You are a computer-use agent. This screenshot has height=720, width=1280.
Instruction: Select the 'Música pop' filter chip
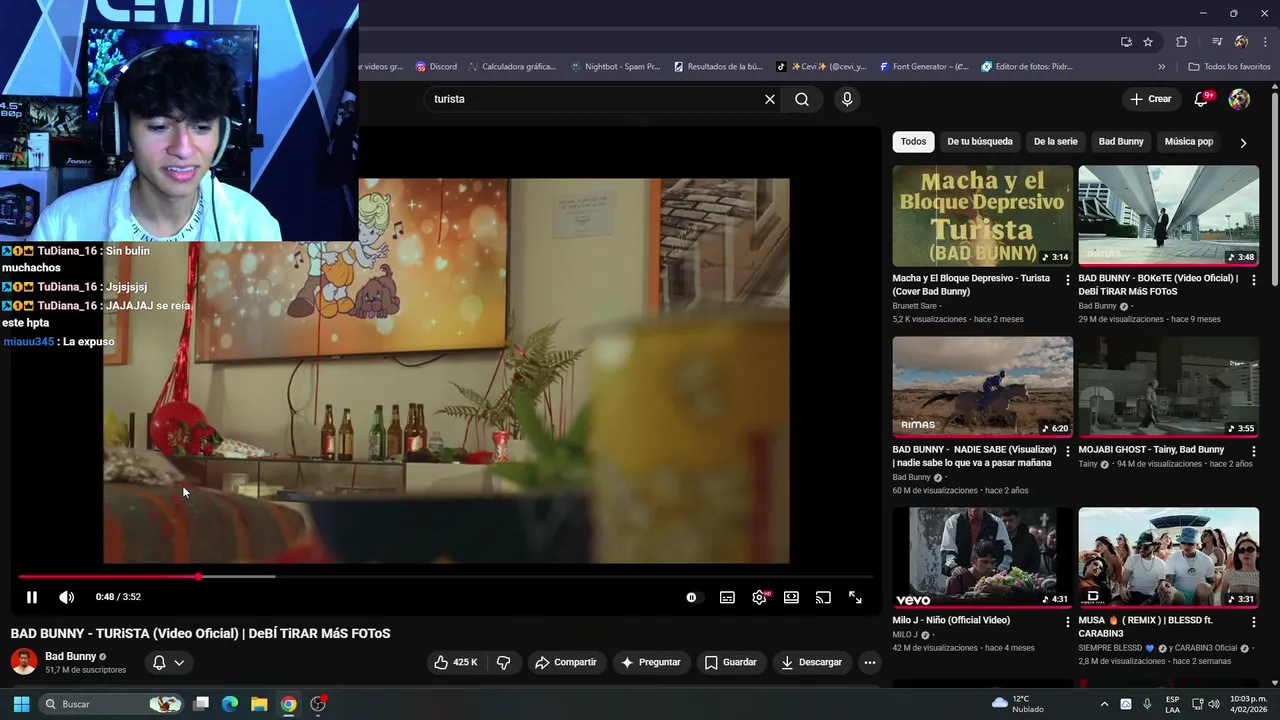coord(1189,142)
